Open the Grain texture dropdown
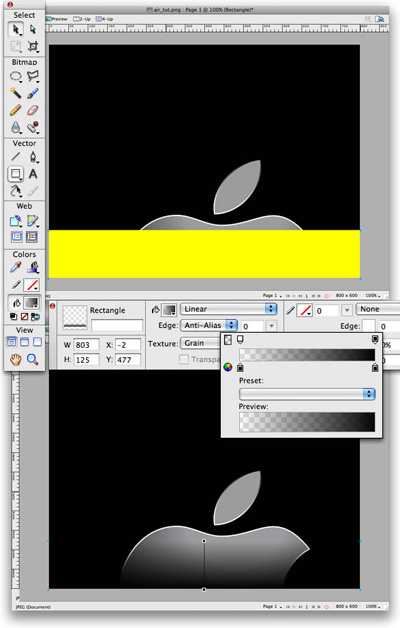Viewport: 400px width, 628px height. (x=201, y=343)
